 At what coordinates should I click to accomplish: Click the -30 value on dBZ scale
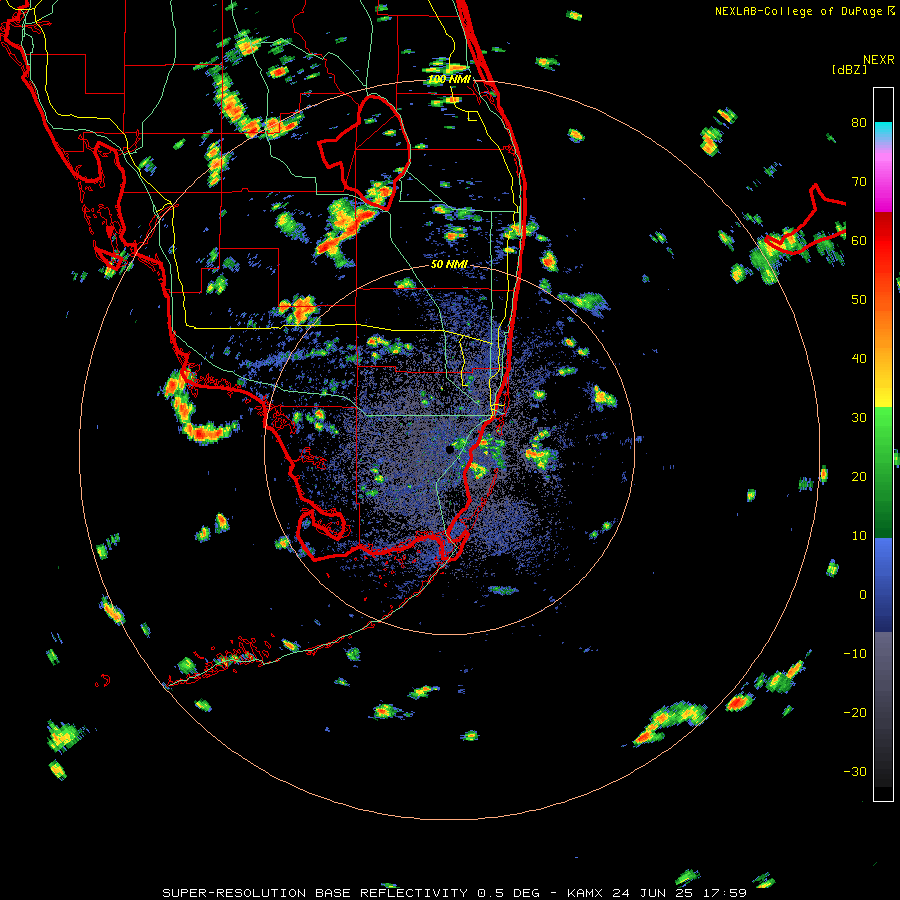855,772
